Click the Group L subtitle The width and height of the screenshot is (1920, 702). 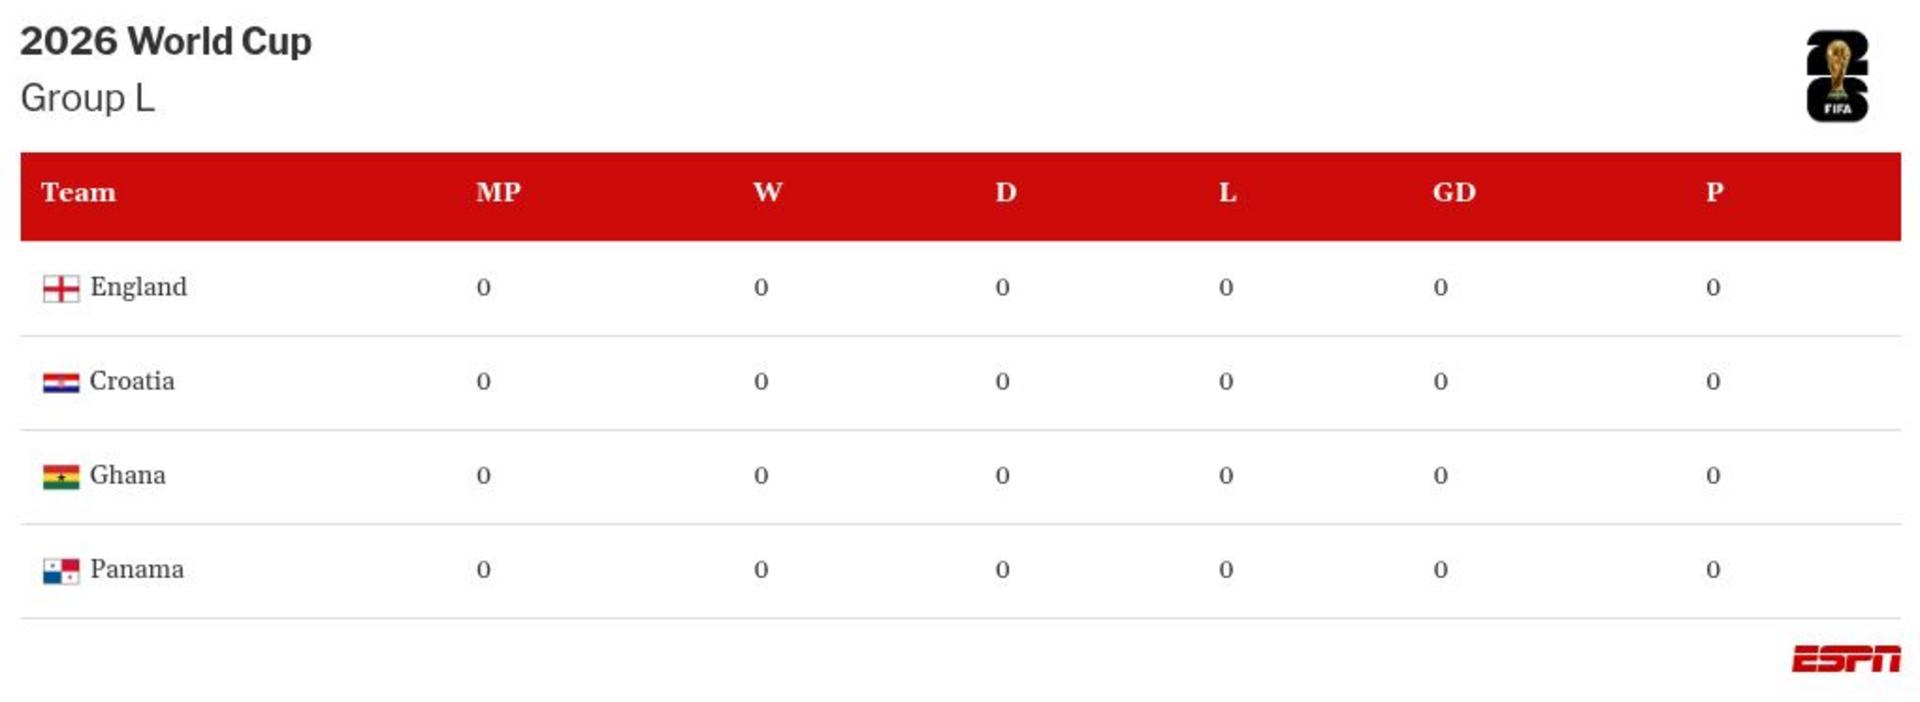point(88,98)
